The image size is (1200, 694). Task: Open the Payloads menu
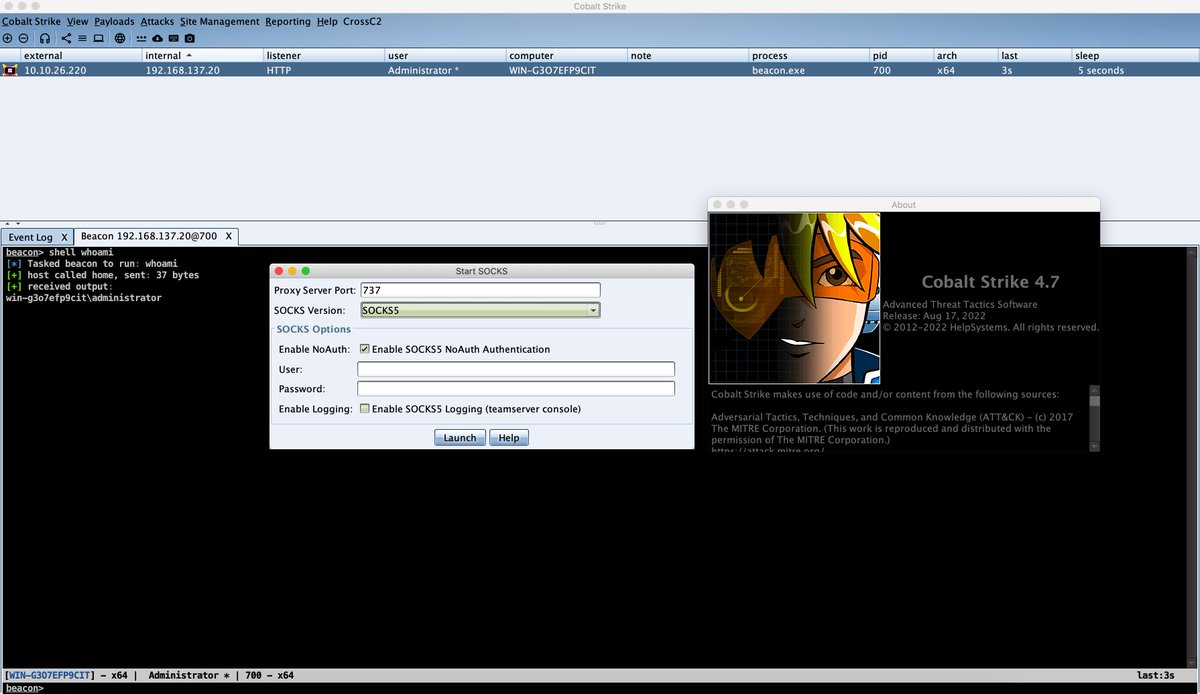click(x=114, y=21)
